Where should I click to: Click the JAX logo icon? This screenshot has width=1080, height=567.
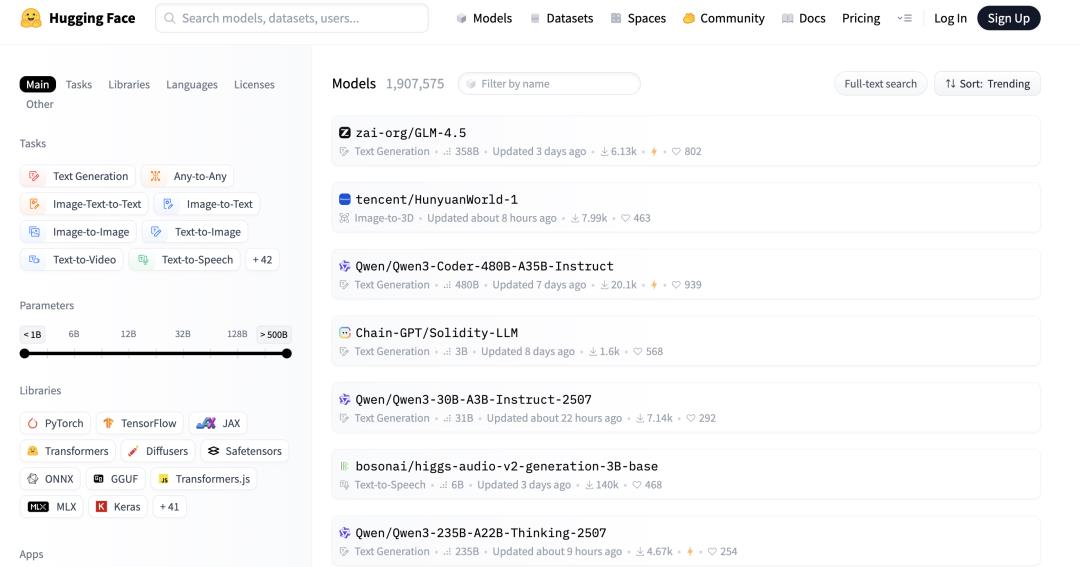pyautogui.click(x=206, y=424)
